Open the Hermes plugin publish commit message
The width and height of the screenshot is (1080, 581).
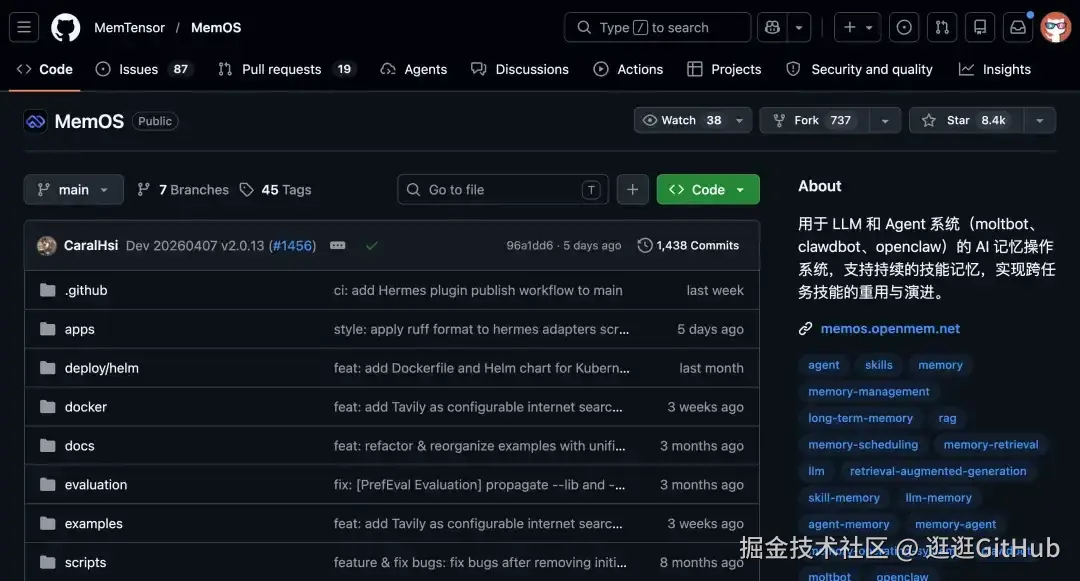click(478, 290)
